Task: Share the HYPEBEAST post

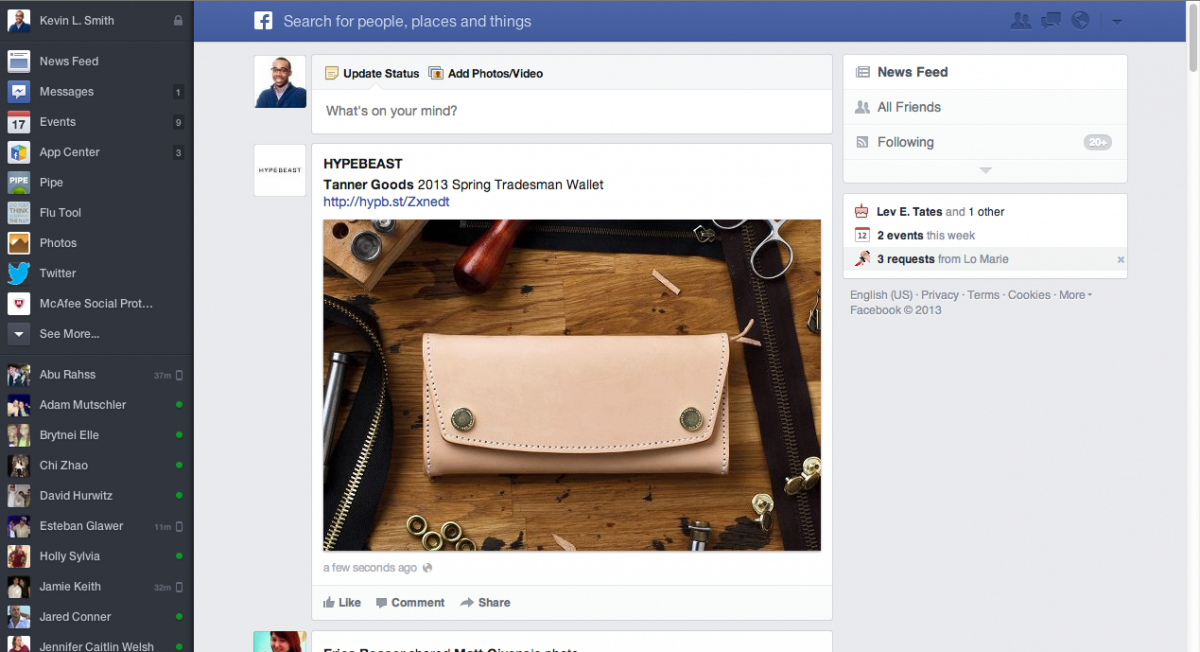Action: pos(485,602)
